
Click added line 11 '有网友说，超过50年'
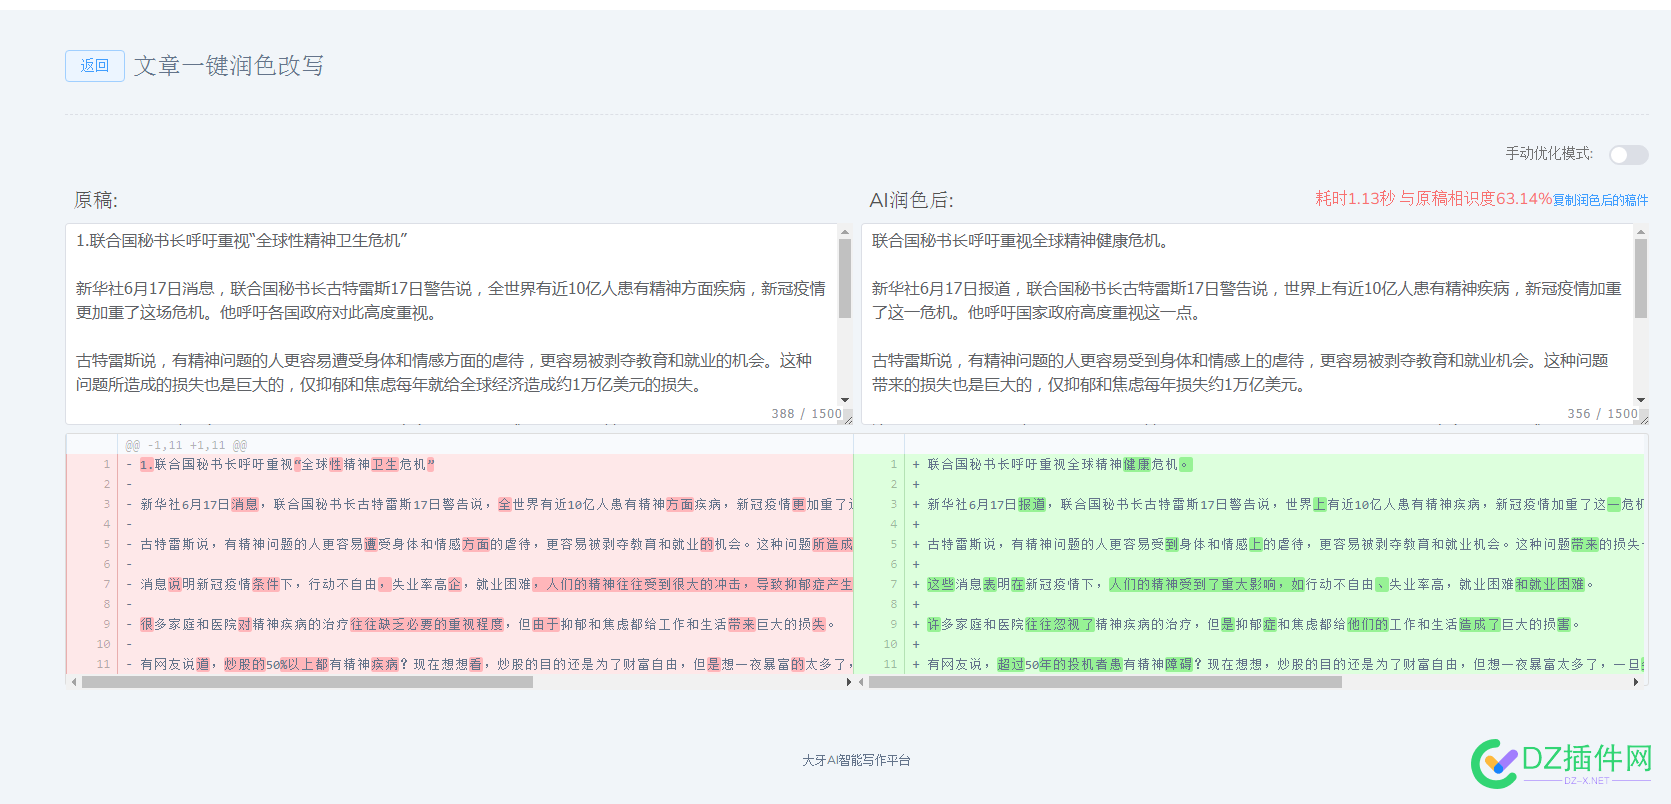click(x=1250, y=665)
